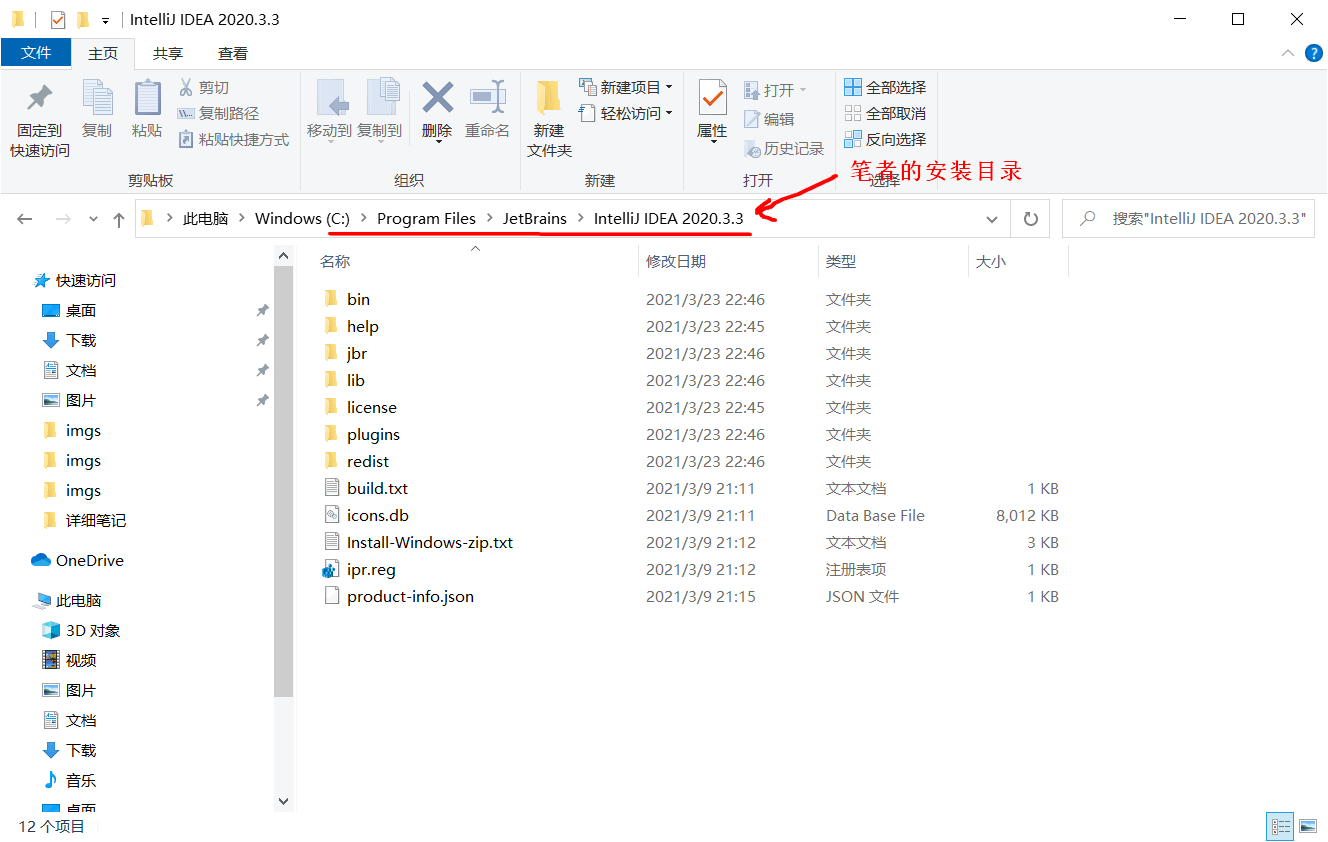Screen dimensions: 1328x842
Task: Click Edit (编辑) in Open group
Action: pyautogui.click(x=769, y=119)
